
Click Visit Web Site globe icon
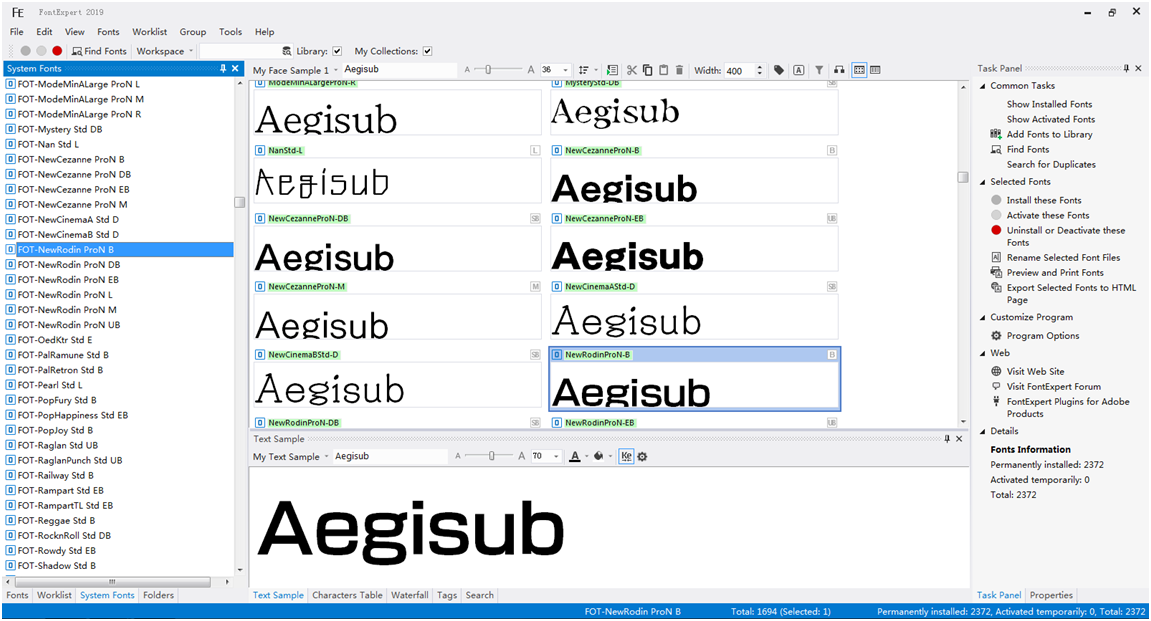tap(996, 371)
